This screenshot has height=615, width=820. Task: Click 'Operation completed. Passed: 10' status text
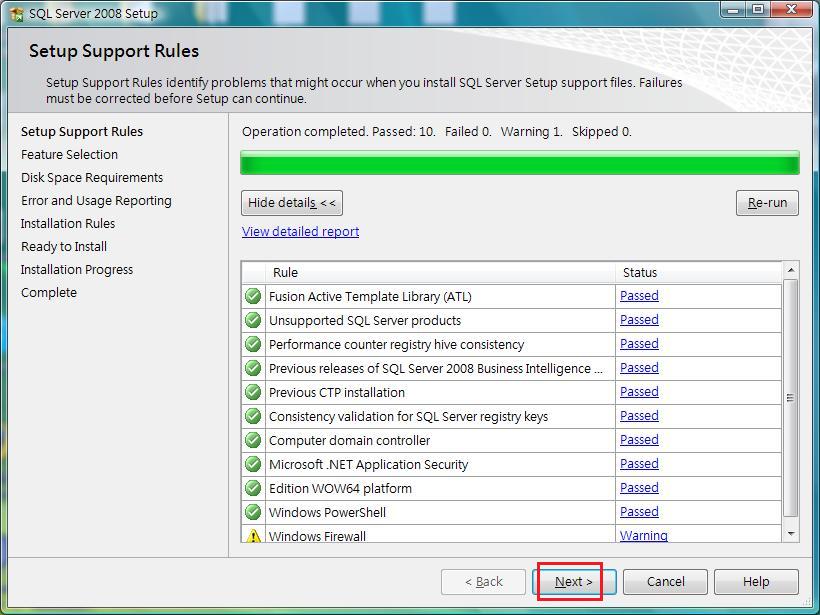pyautogui.click(x=338, y=131)
